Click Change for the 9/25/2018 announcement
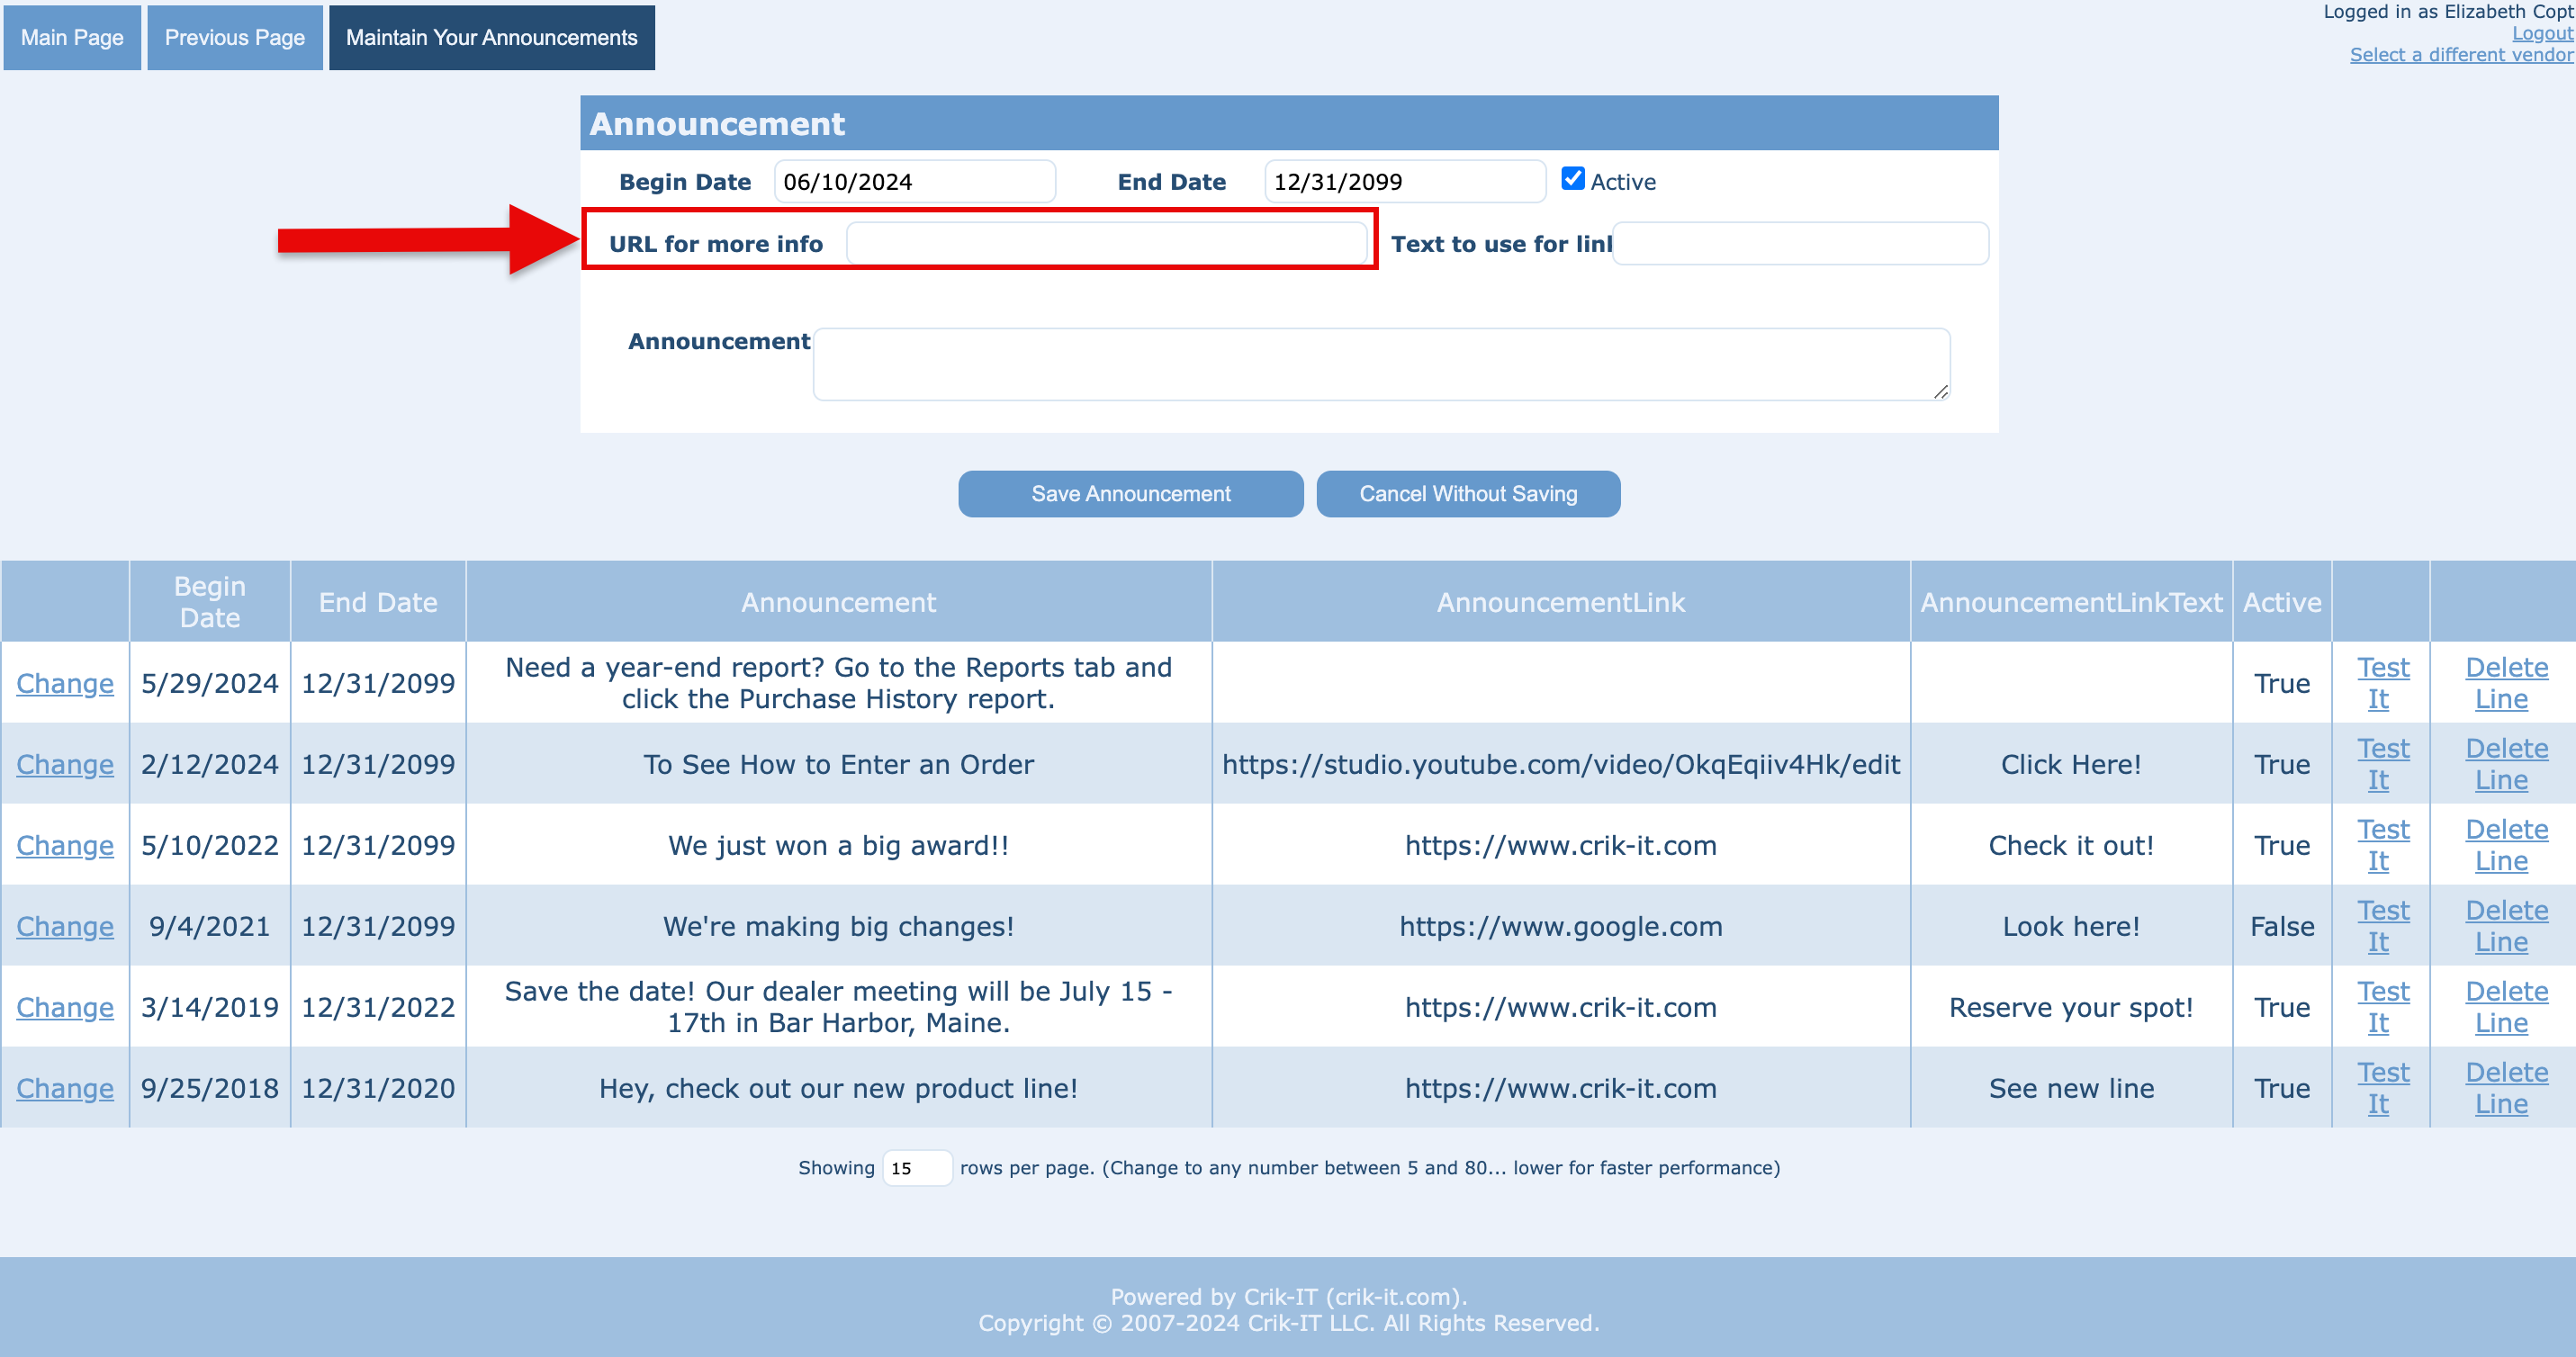 pyautogui.click(x=65, y=1088)
